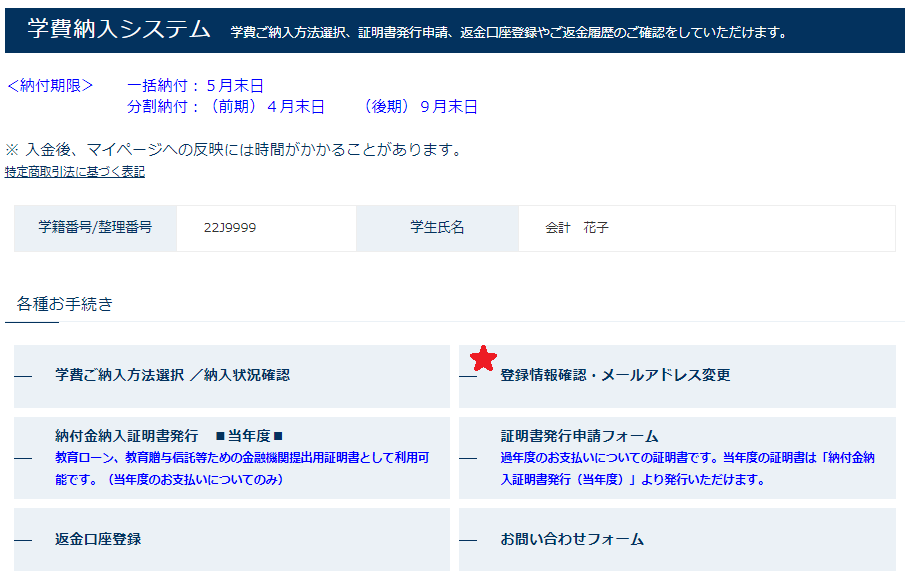The image size is (910, 588).
Task: Click the dash icon beside お問い合わせフォーム
Action: tap(468, 538)
